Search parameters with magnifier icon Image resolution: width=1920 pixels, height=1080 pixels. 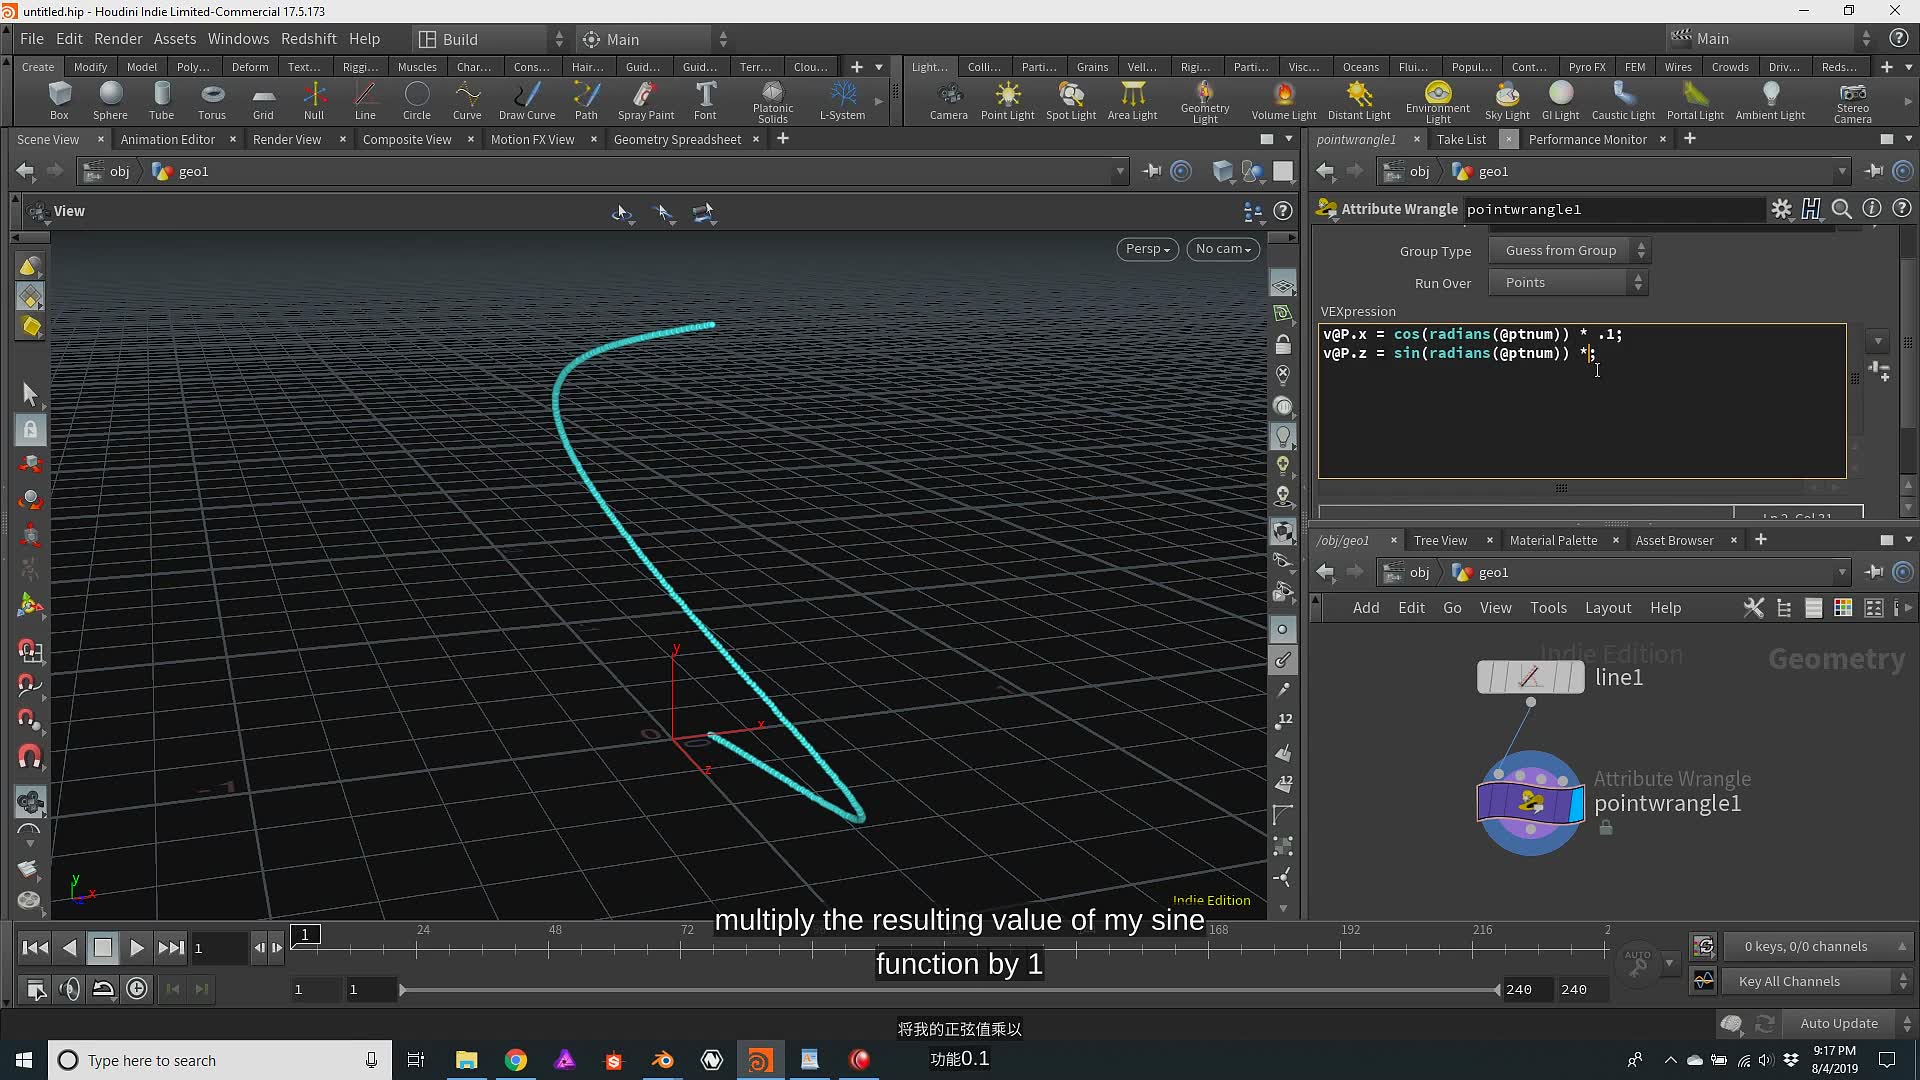[1841, 209]
